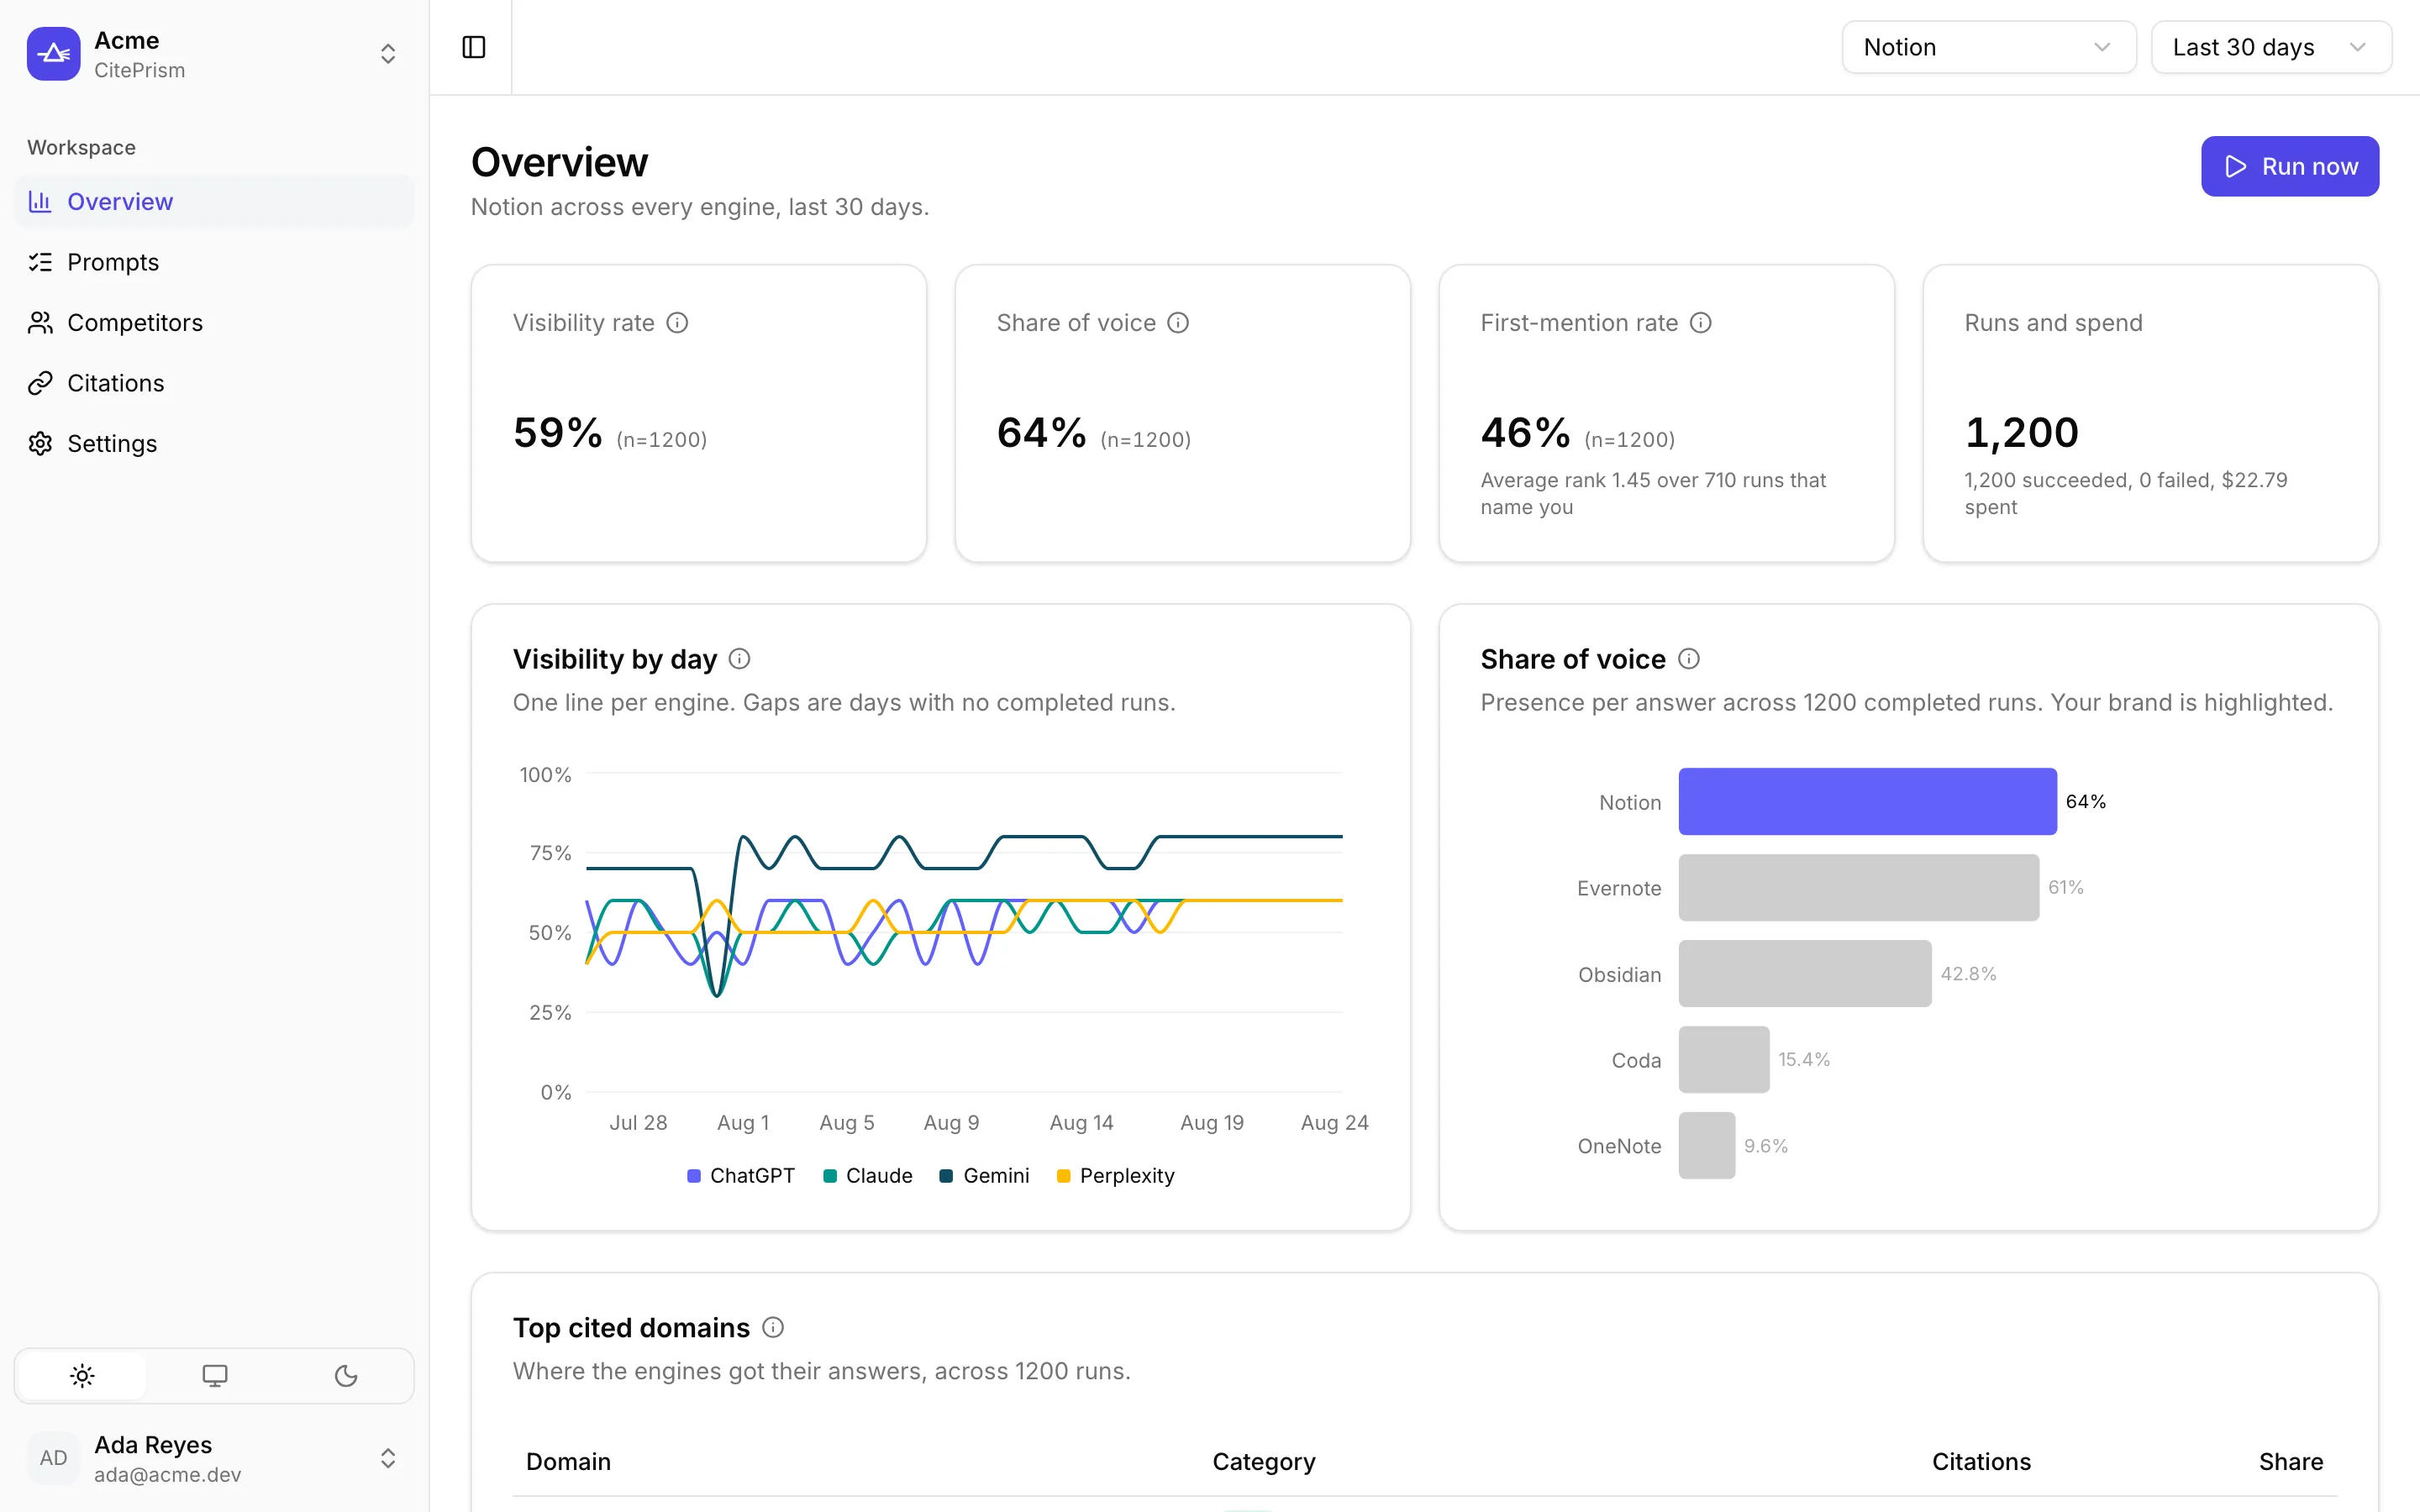Show info for First-mention rate
The height and width of the screenshot is (1512, 2420).
point(1700,323)
